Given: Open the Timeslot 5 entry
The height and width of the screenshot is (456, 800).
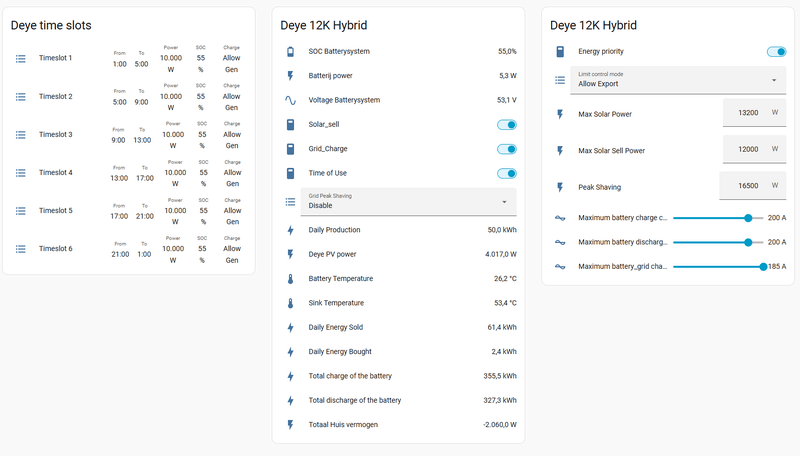Looking at the screenshot, I should point(129,211).
